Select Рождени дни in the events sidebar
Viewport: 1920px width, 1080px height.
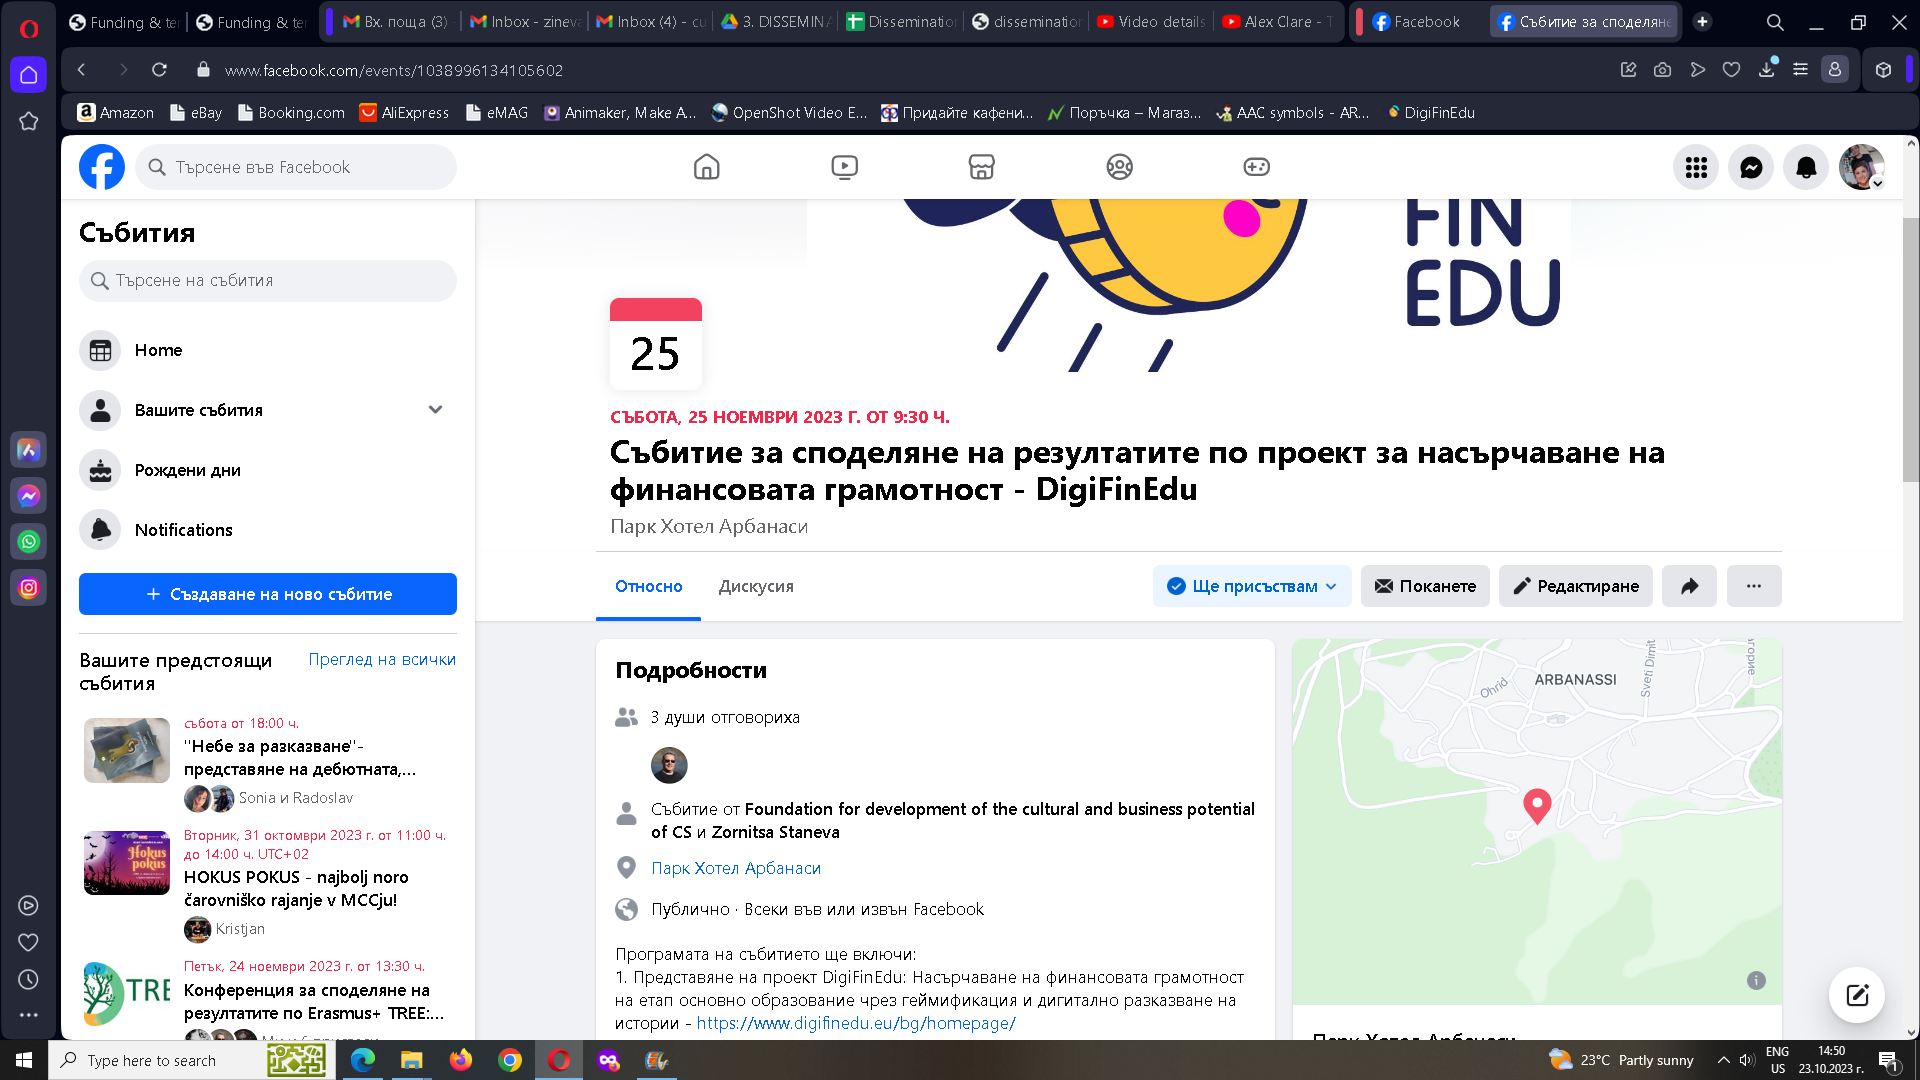(268, 470)
